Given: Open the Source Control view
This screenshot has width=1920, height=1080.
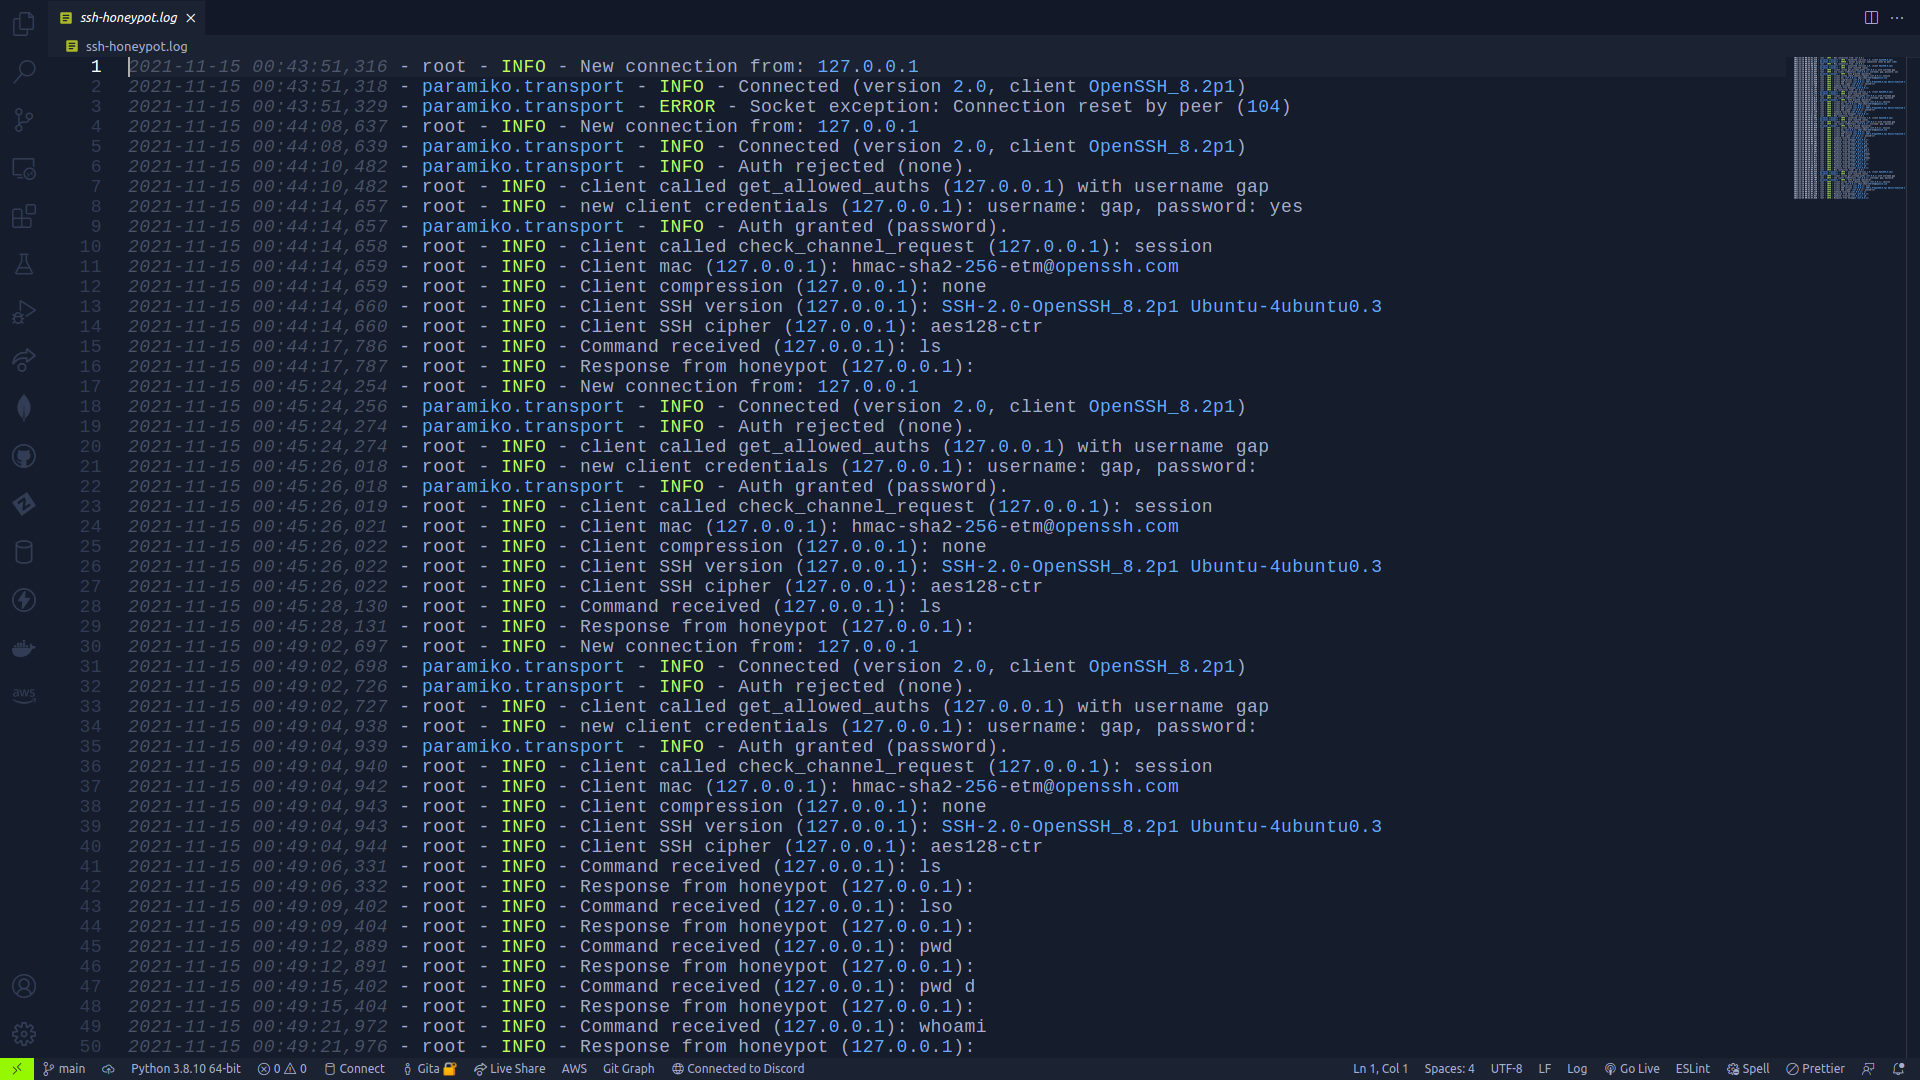Looking at the screenshot, I should pos(24,120).
